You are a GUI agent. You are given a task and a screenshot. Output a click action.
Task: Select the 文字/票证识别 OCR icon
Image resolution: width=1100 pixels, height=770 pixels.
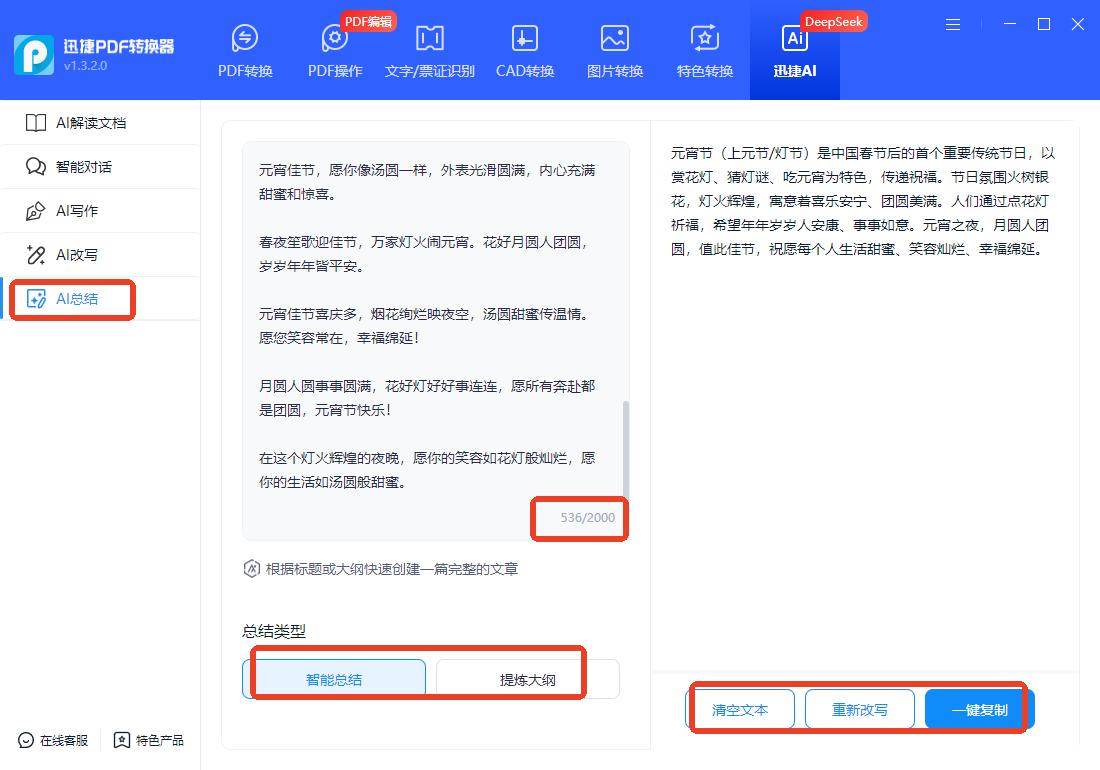(x=430, y=40)
